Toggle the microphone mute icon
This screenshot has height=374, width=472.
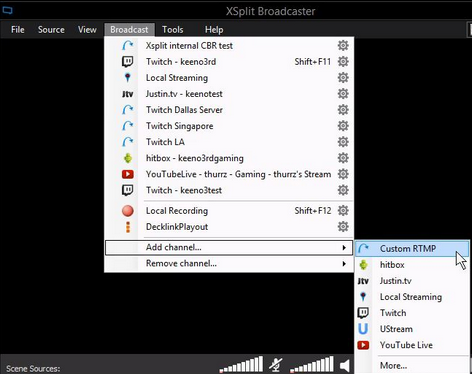point(276,365)
